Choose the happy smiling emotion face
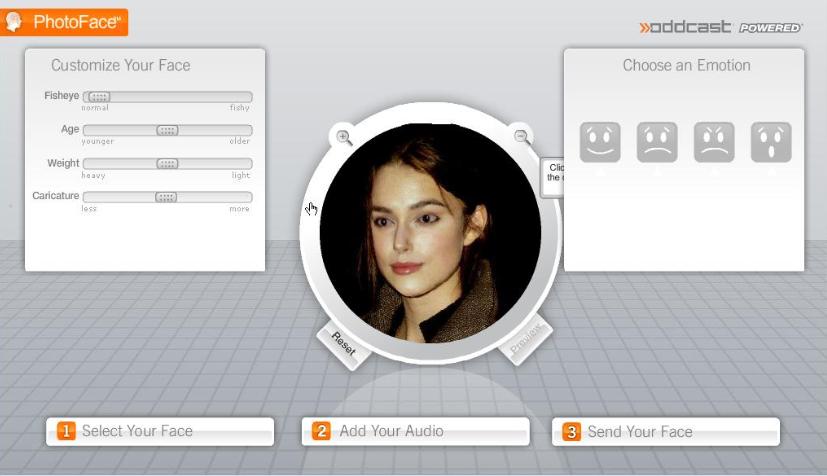827x476 pixels. pos(600,142)
